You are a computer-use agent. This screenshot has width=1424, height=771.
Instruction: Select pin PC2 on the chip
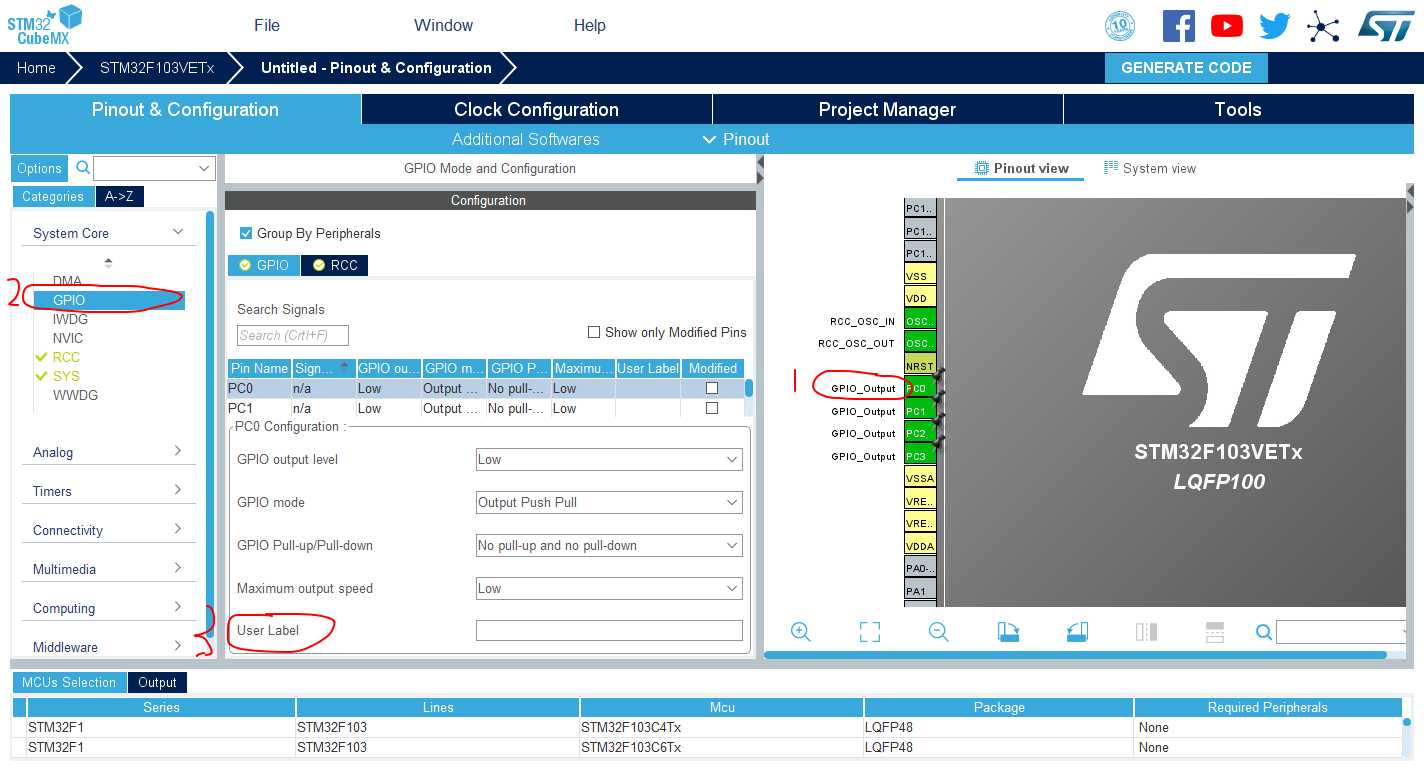coord(920,433)
